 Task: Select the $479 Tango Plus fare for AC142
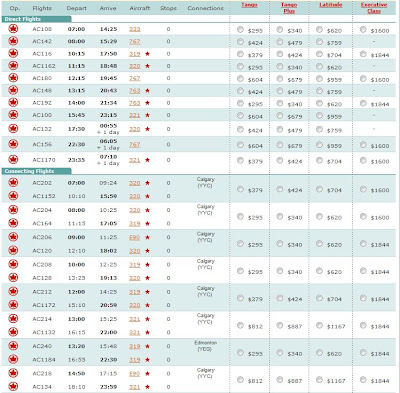(x=280, y=42)
